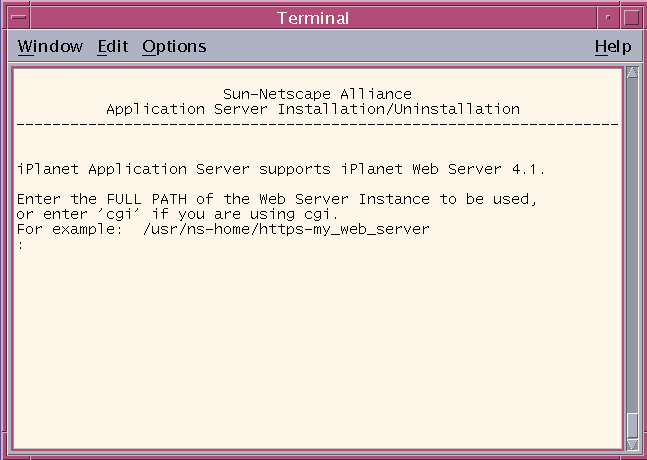Maximize the Terminal window with the square button
This screenshot has width=647, height=460.
631,17
